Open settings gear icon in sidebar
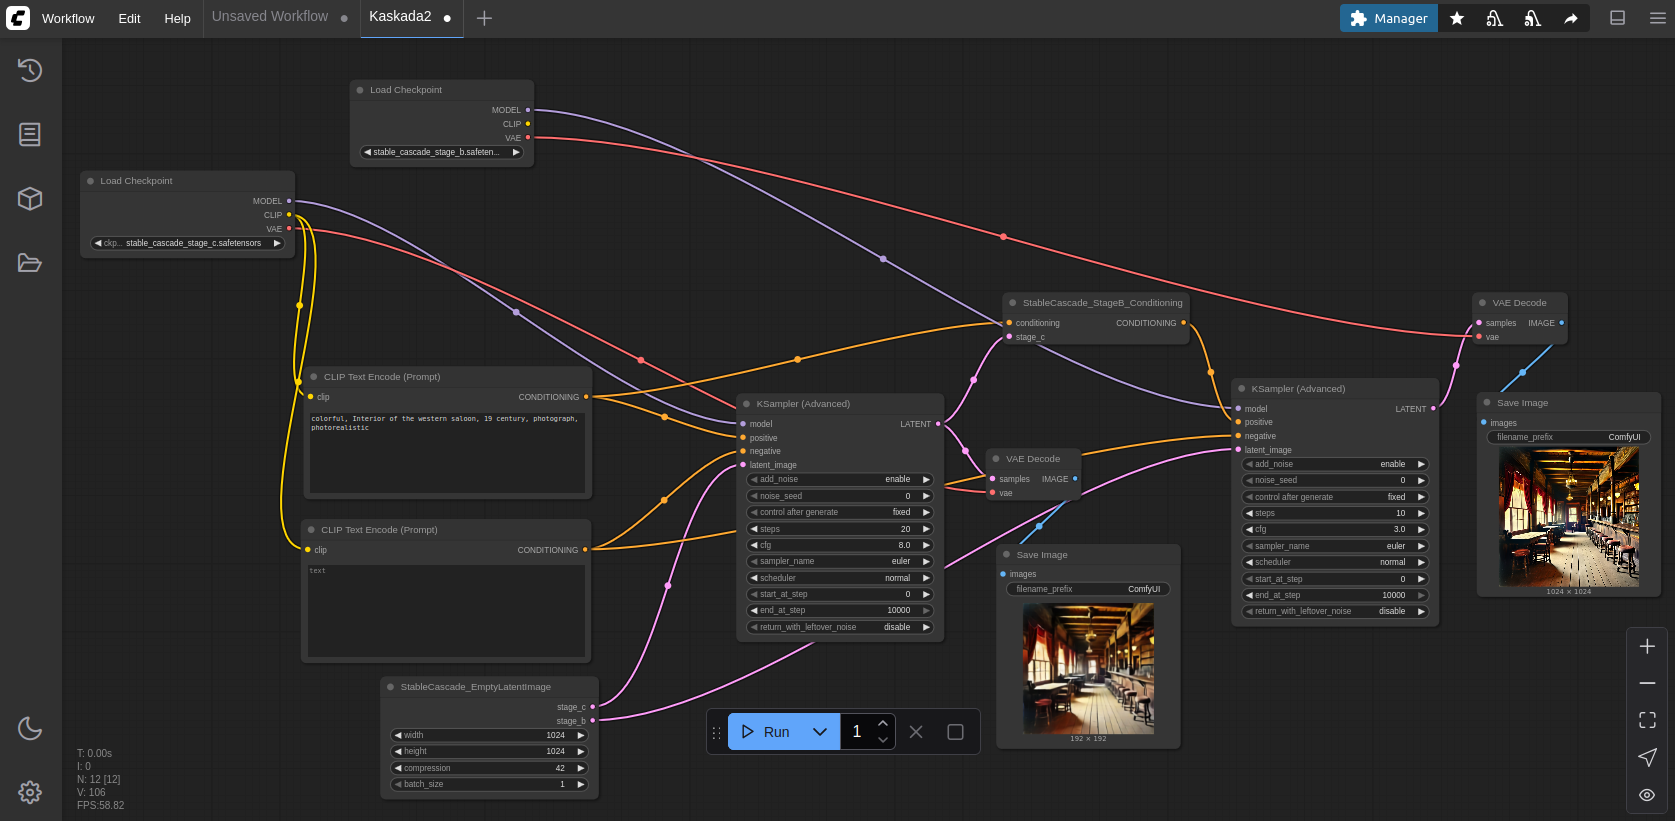This screenshot has width=1675, height=821. click(x=30, y=792)
